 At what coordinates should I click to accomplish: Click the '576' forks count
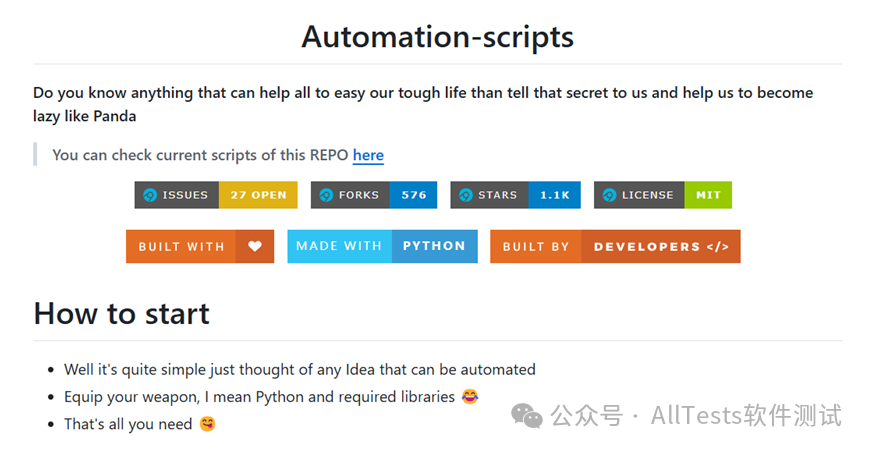point(413,195)
